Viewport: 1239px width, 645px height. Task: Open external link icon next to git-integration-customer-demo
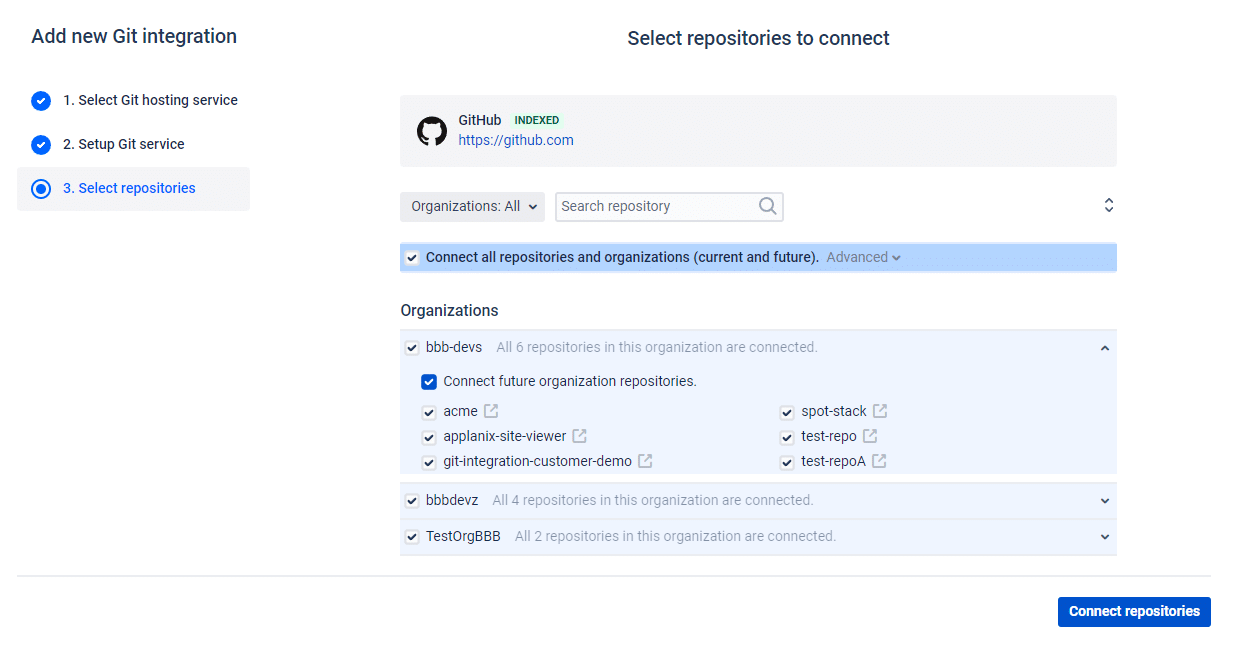click(645, 461)
